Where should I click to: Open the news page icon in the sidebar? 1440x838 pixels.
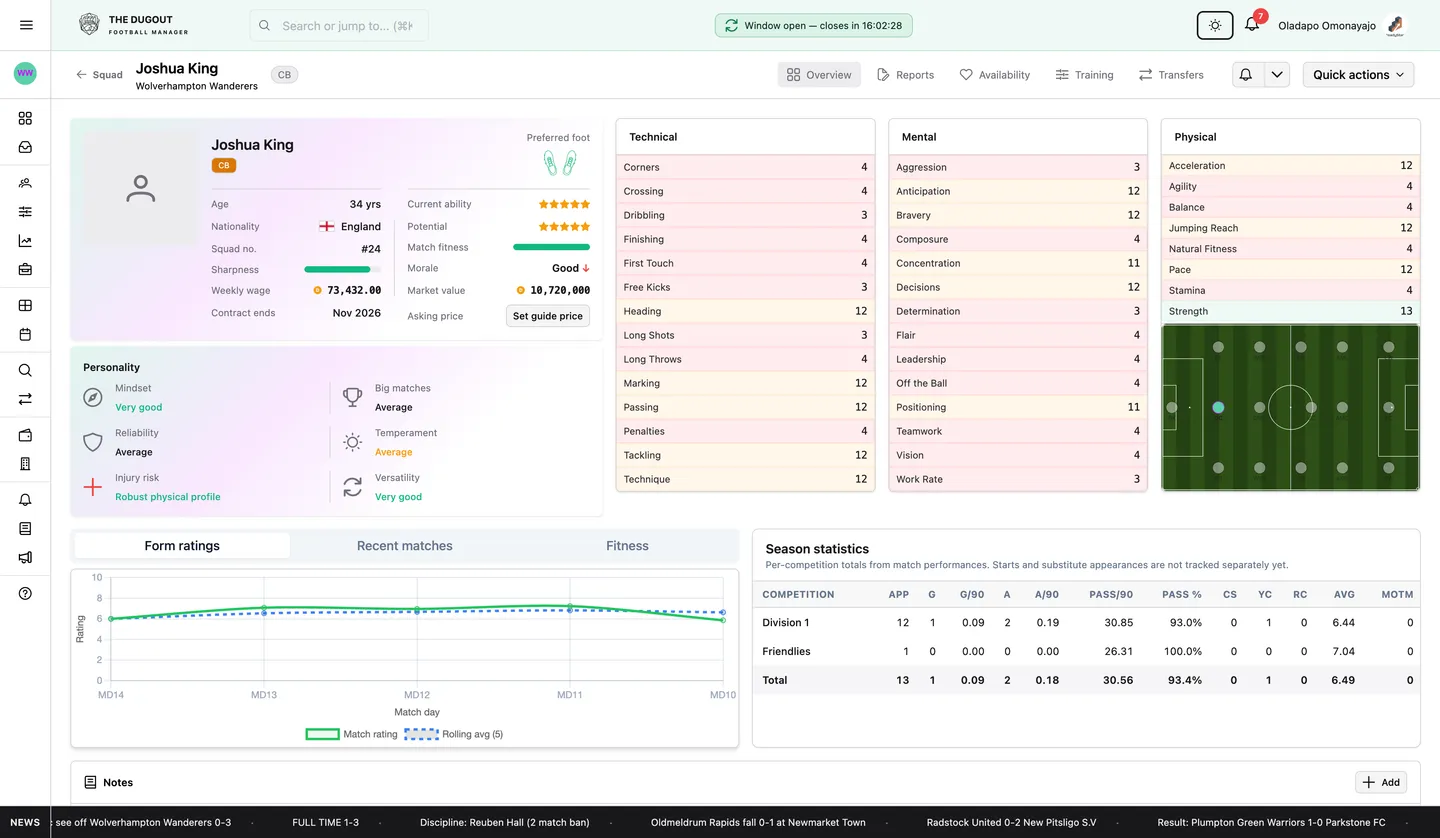25,529
